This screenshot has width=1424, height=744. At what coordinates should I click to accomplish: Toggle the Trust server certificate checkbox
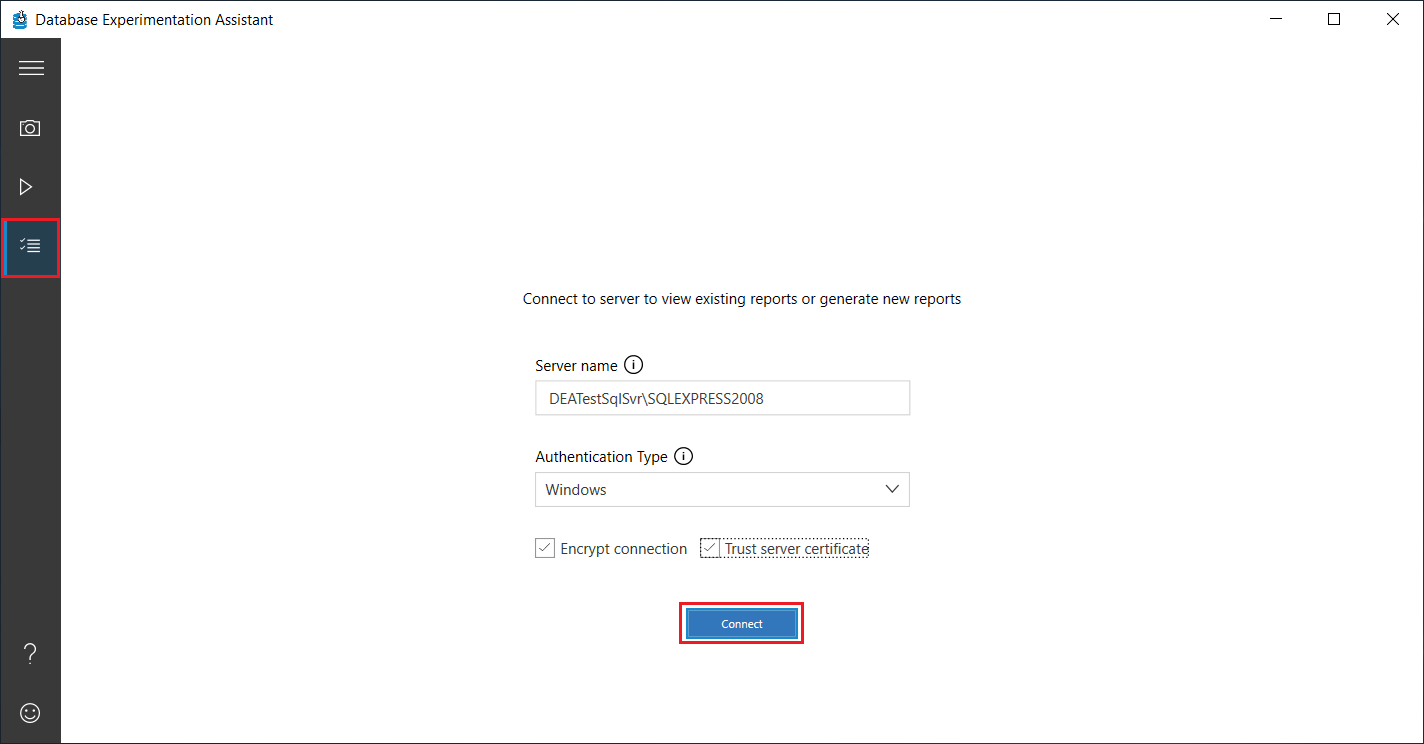point(710,548)
